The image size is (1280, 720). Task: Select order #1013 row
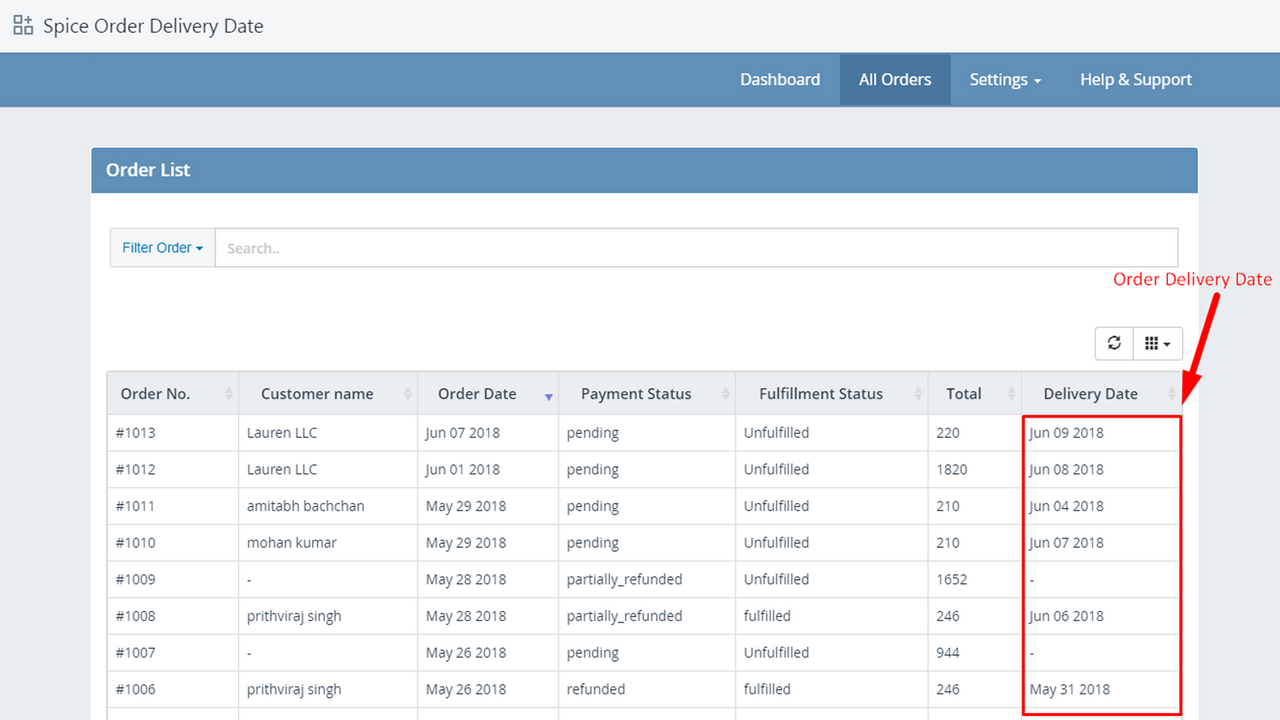[136, 433]
